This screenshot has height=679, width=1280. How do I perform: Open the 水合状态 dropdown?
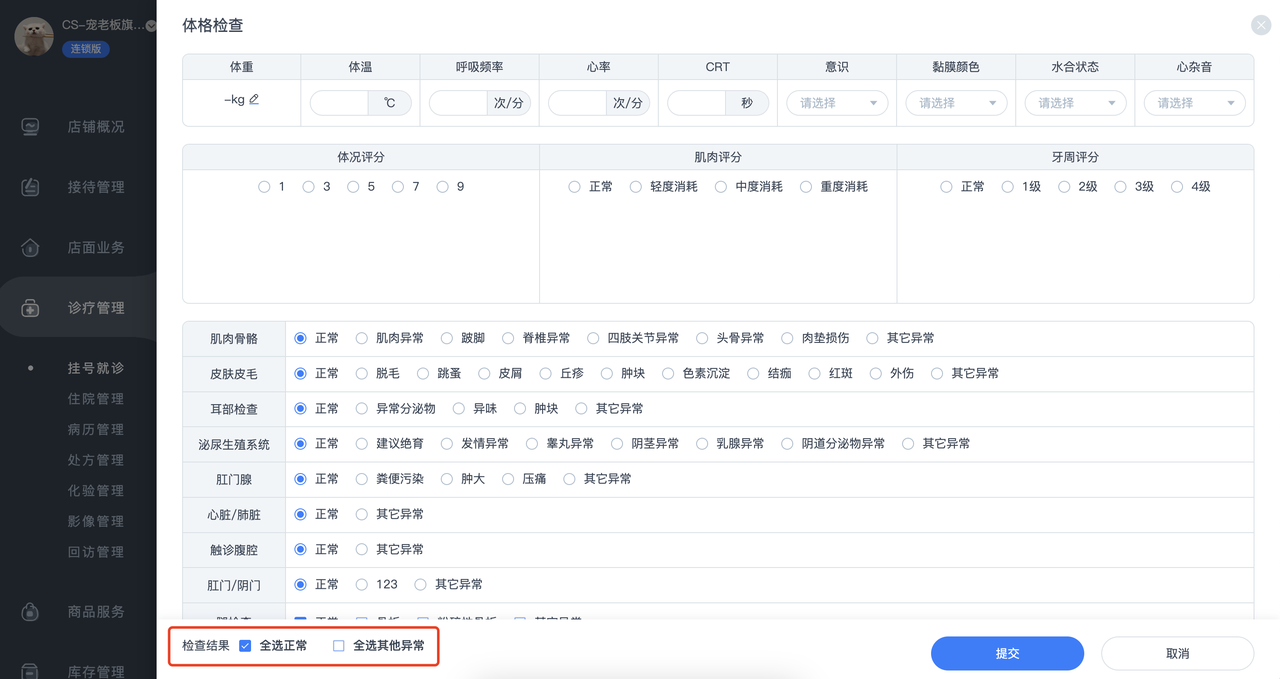[1075, 103]
